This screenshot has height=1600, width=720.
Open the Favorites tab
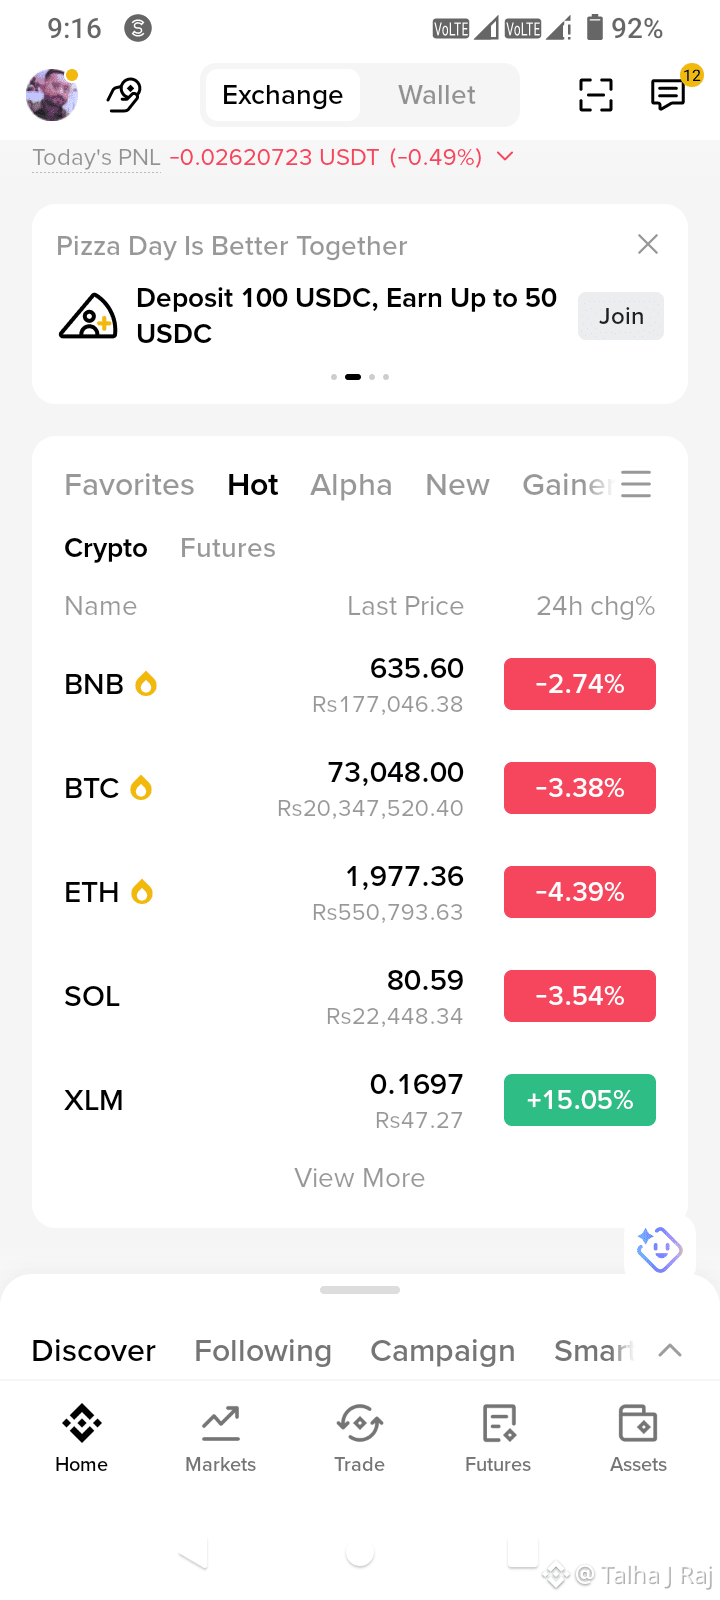click(x=130, y=485)
